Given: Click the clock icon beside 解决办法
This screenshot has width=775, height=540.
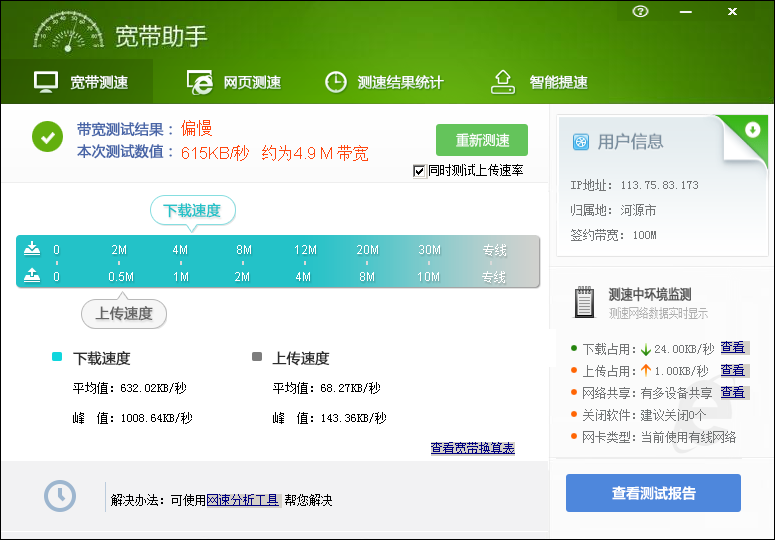Looking at the screenshot, I should click(60, 496).
